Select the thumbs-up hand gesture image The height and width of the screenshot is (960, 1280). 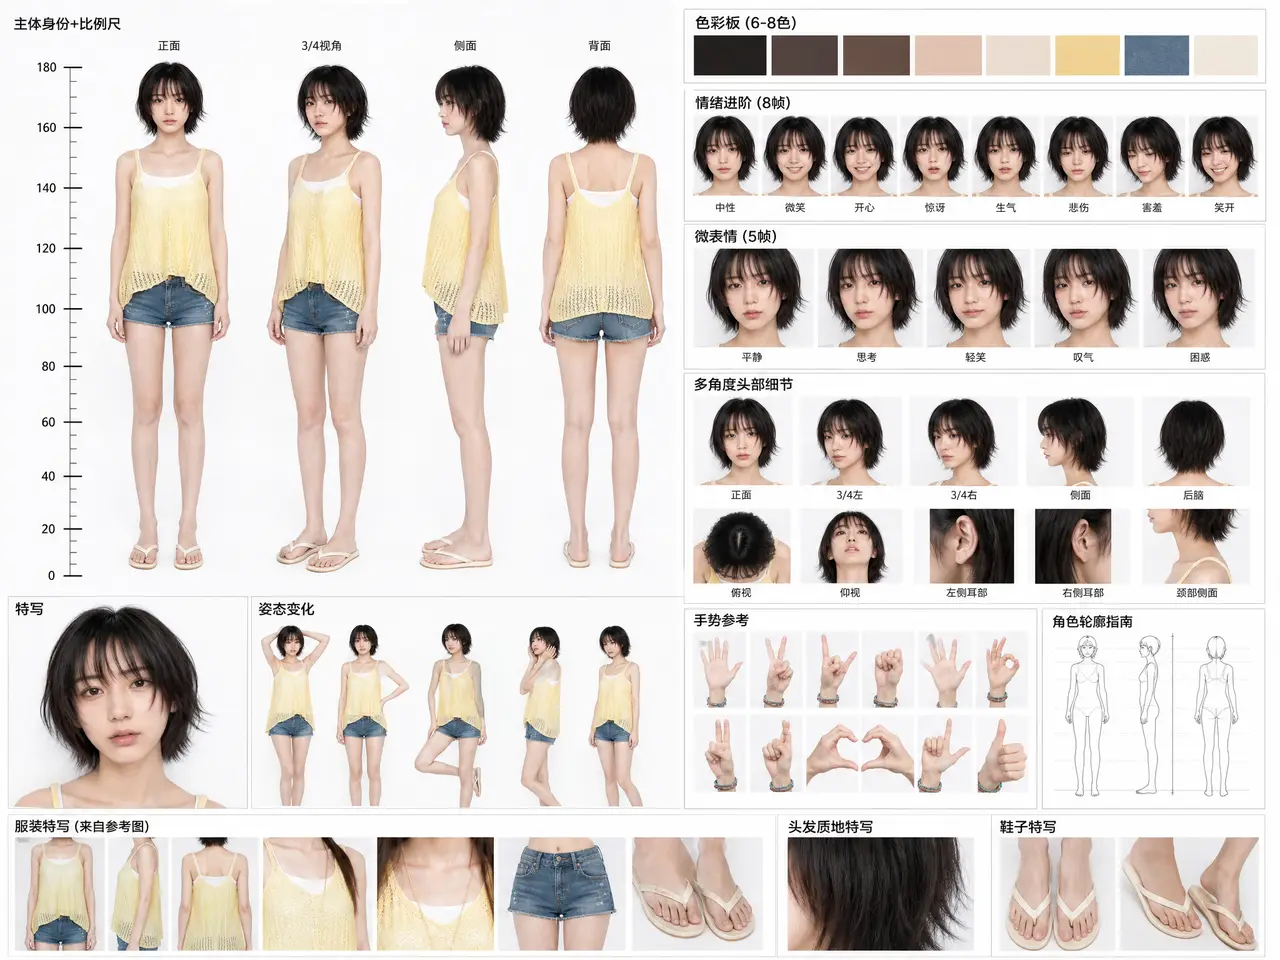click(x=1003, y=755)
